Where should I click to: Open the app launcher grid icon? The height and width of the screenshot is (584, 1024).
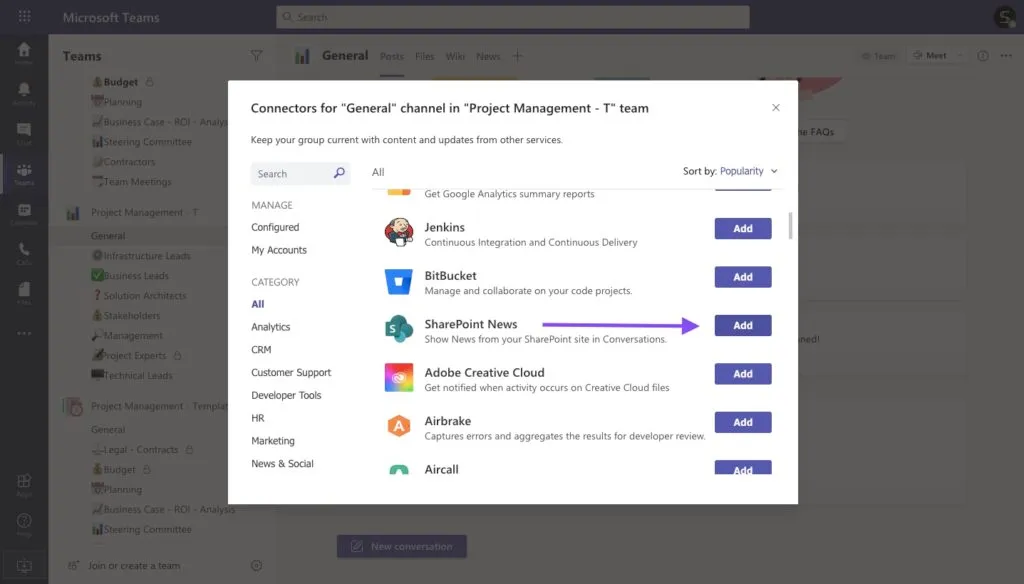pyautogui.click(x=24, y=16)
